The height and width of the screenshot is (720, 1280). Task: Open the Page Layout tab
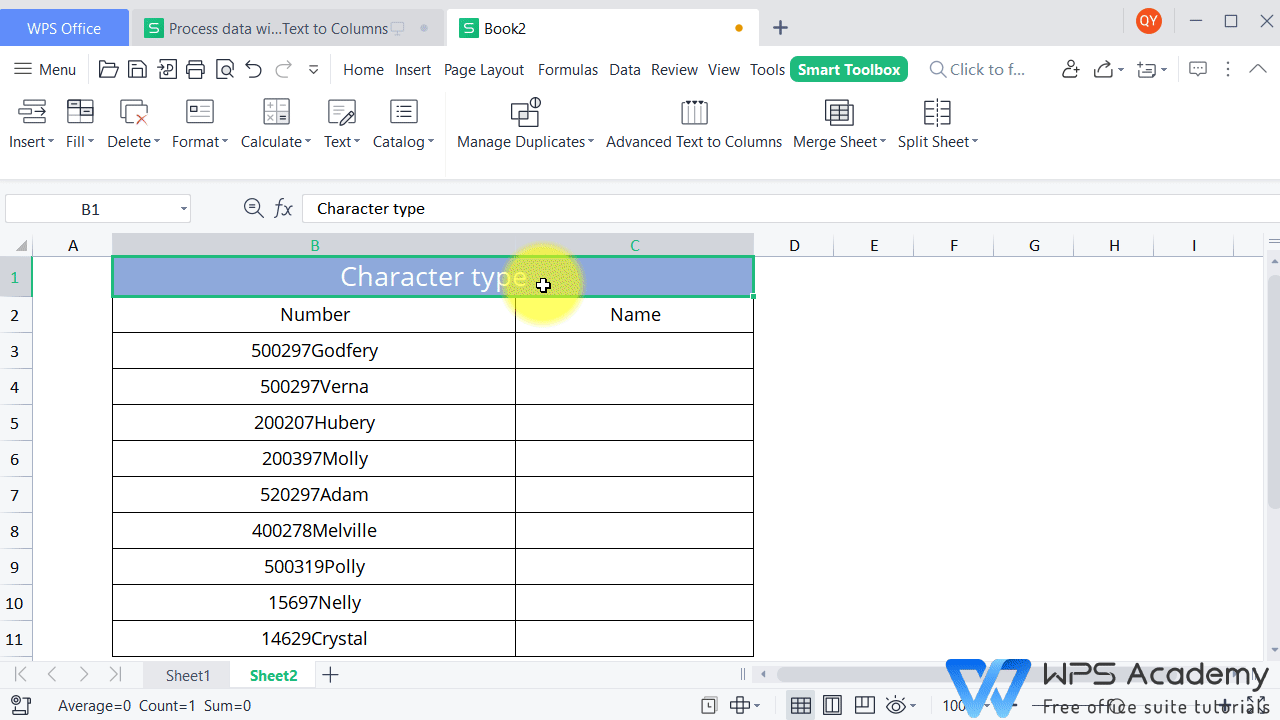tap(484, 70)
